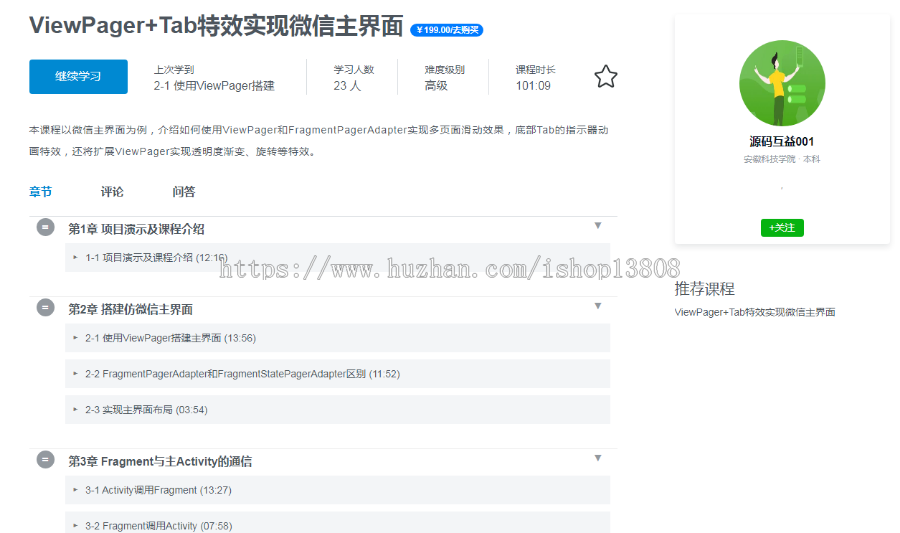
Task: Click the difficulty value 高级
Action: [436, 85]
